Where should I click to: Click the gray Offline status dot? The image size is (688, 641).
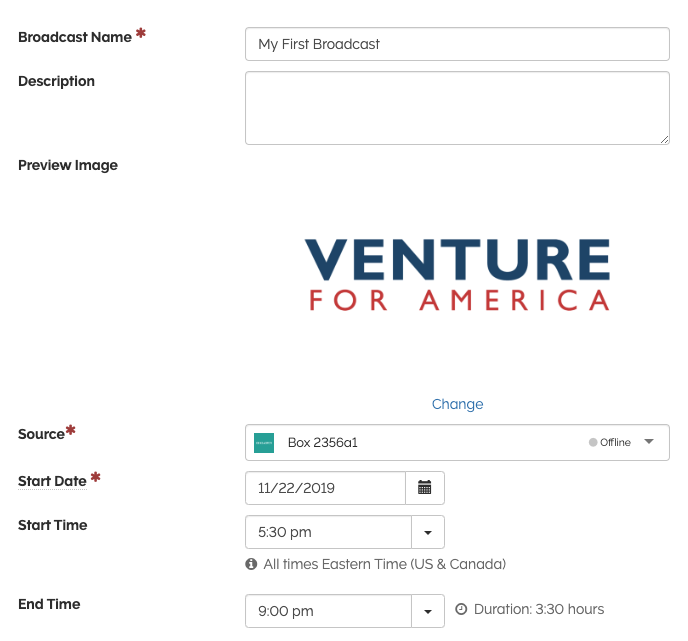coord(593,442)
